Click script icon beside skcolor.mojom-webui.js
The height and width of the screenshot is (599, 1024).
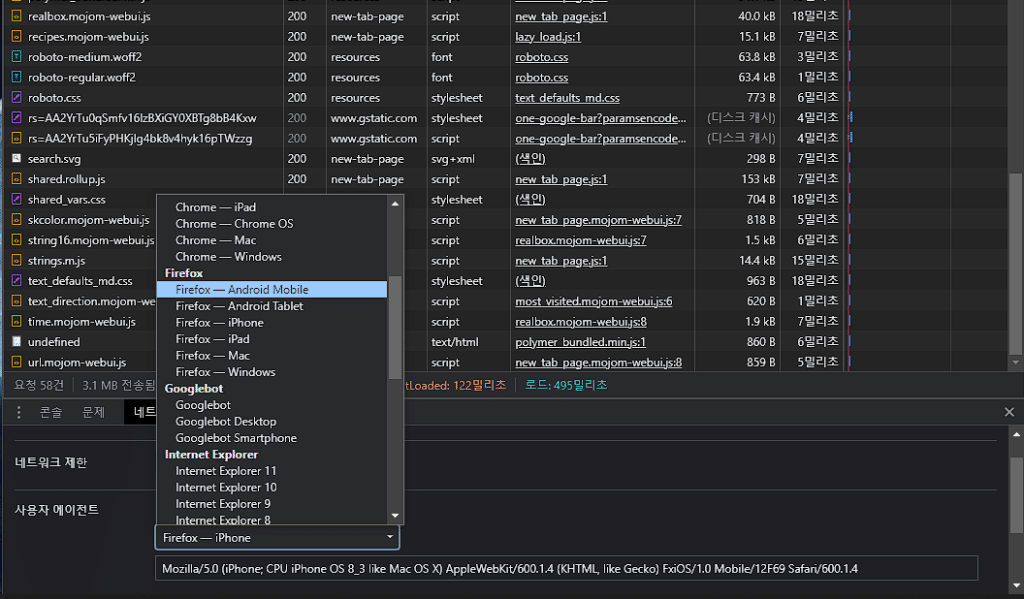(x=16, y=219)
